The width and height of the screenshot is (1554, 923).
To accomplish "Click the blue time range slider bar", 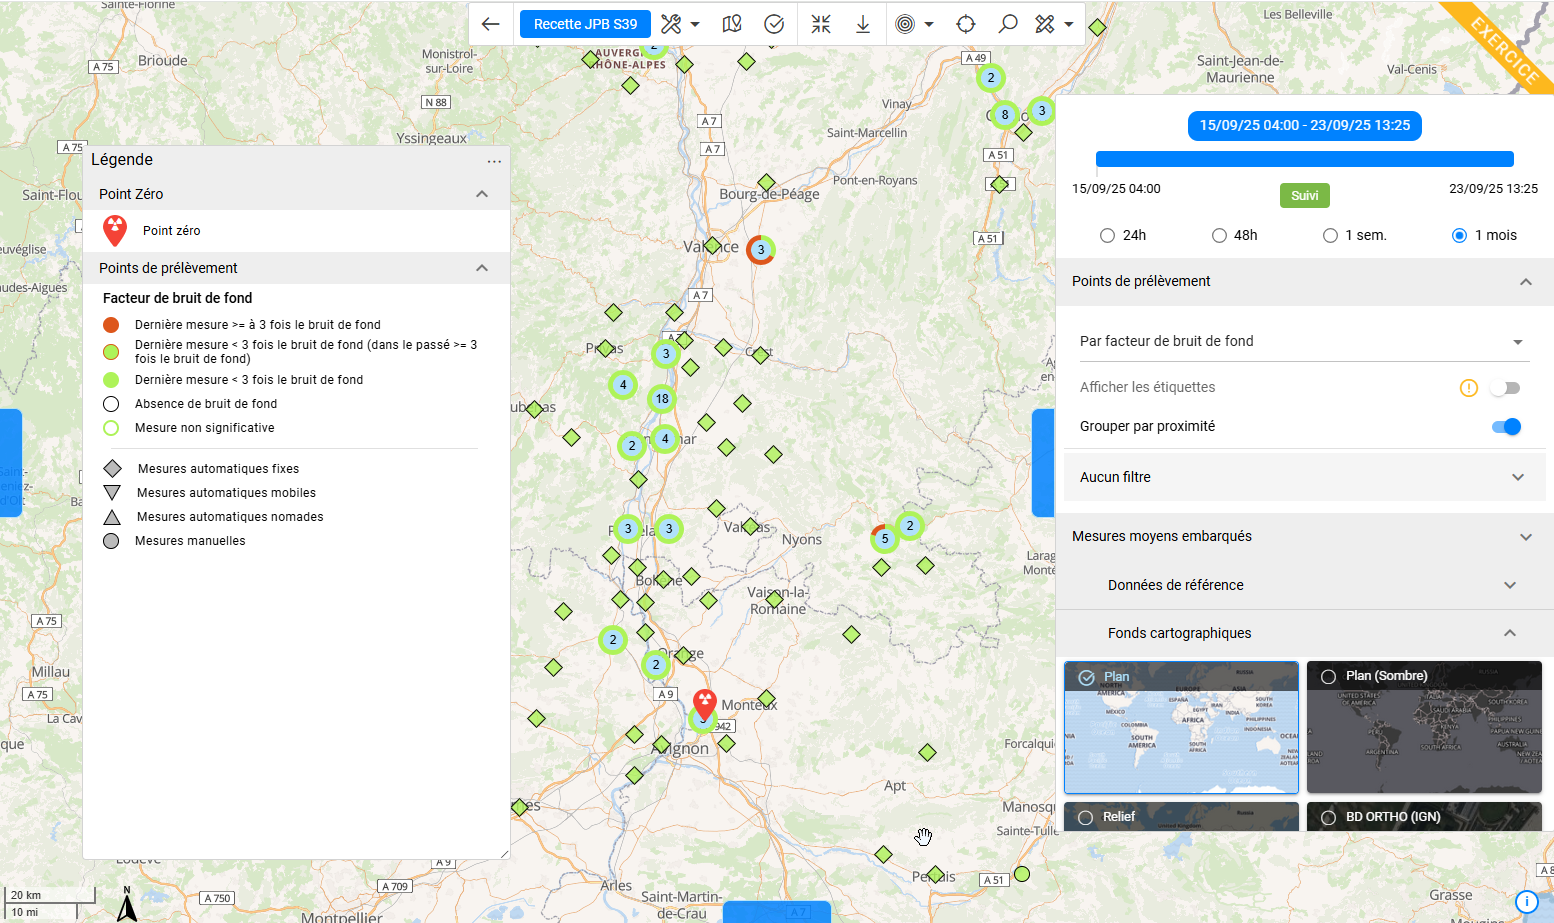I will [1304, 159].
